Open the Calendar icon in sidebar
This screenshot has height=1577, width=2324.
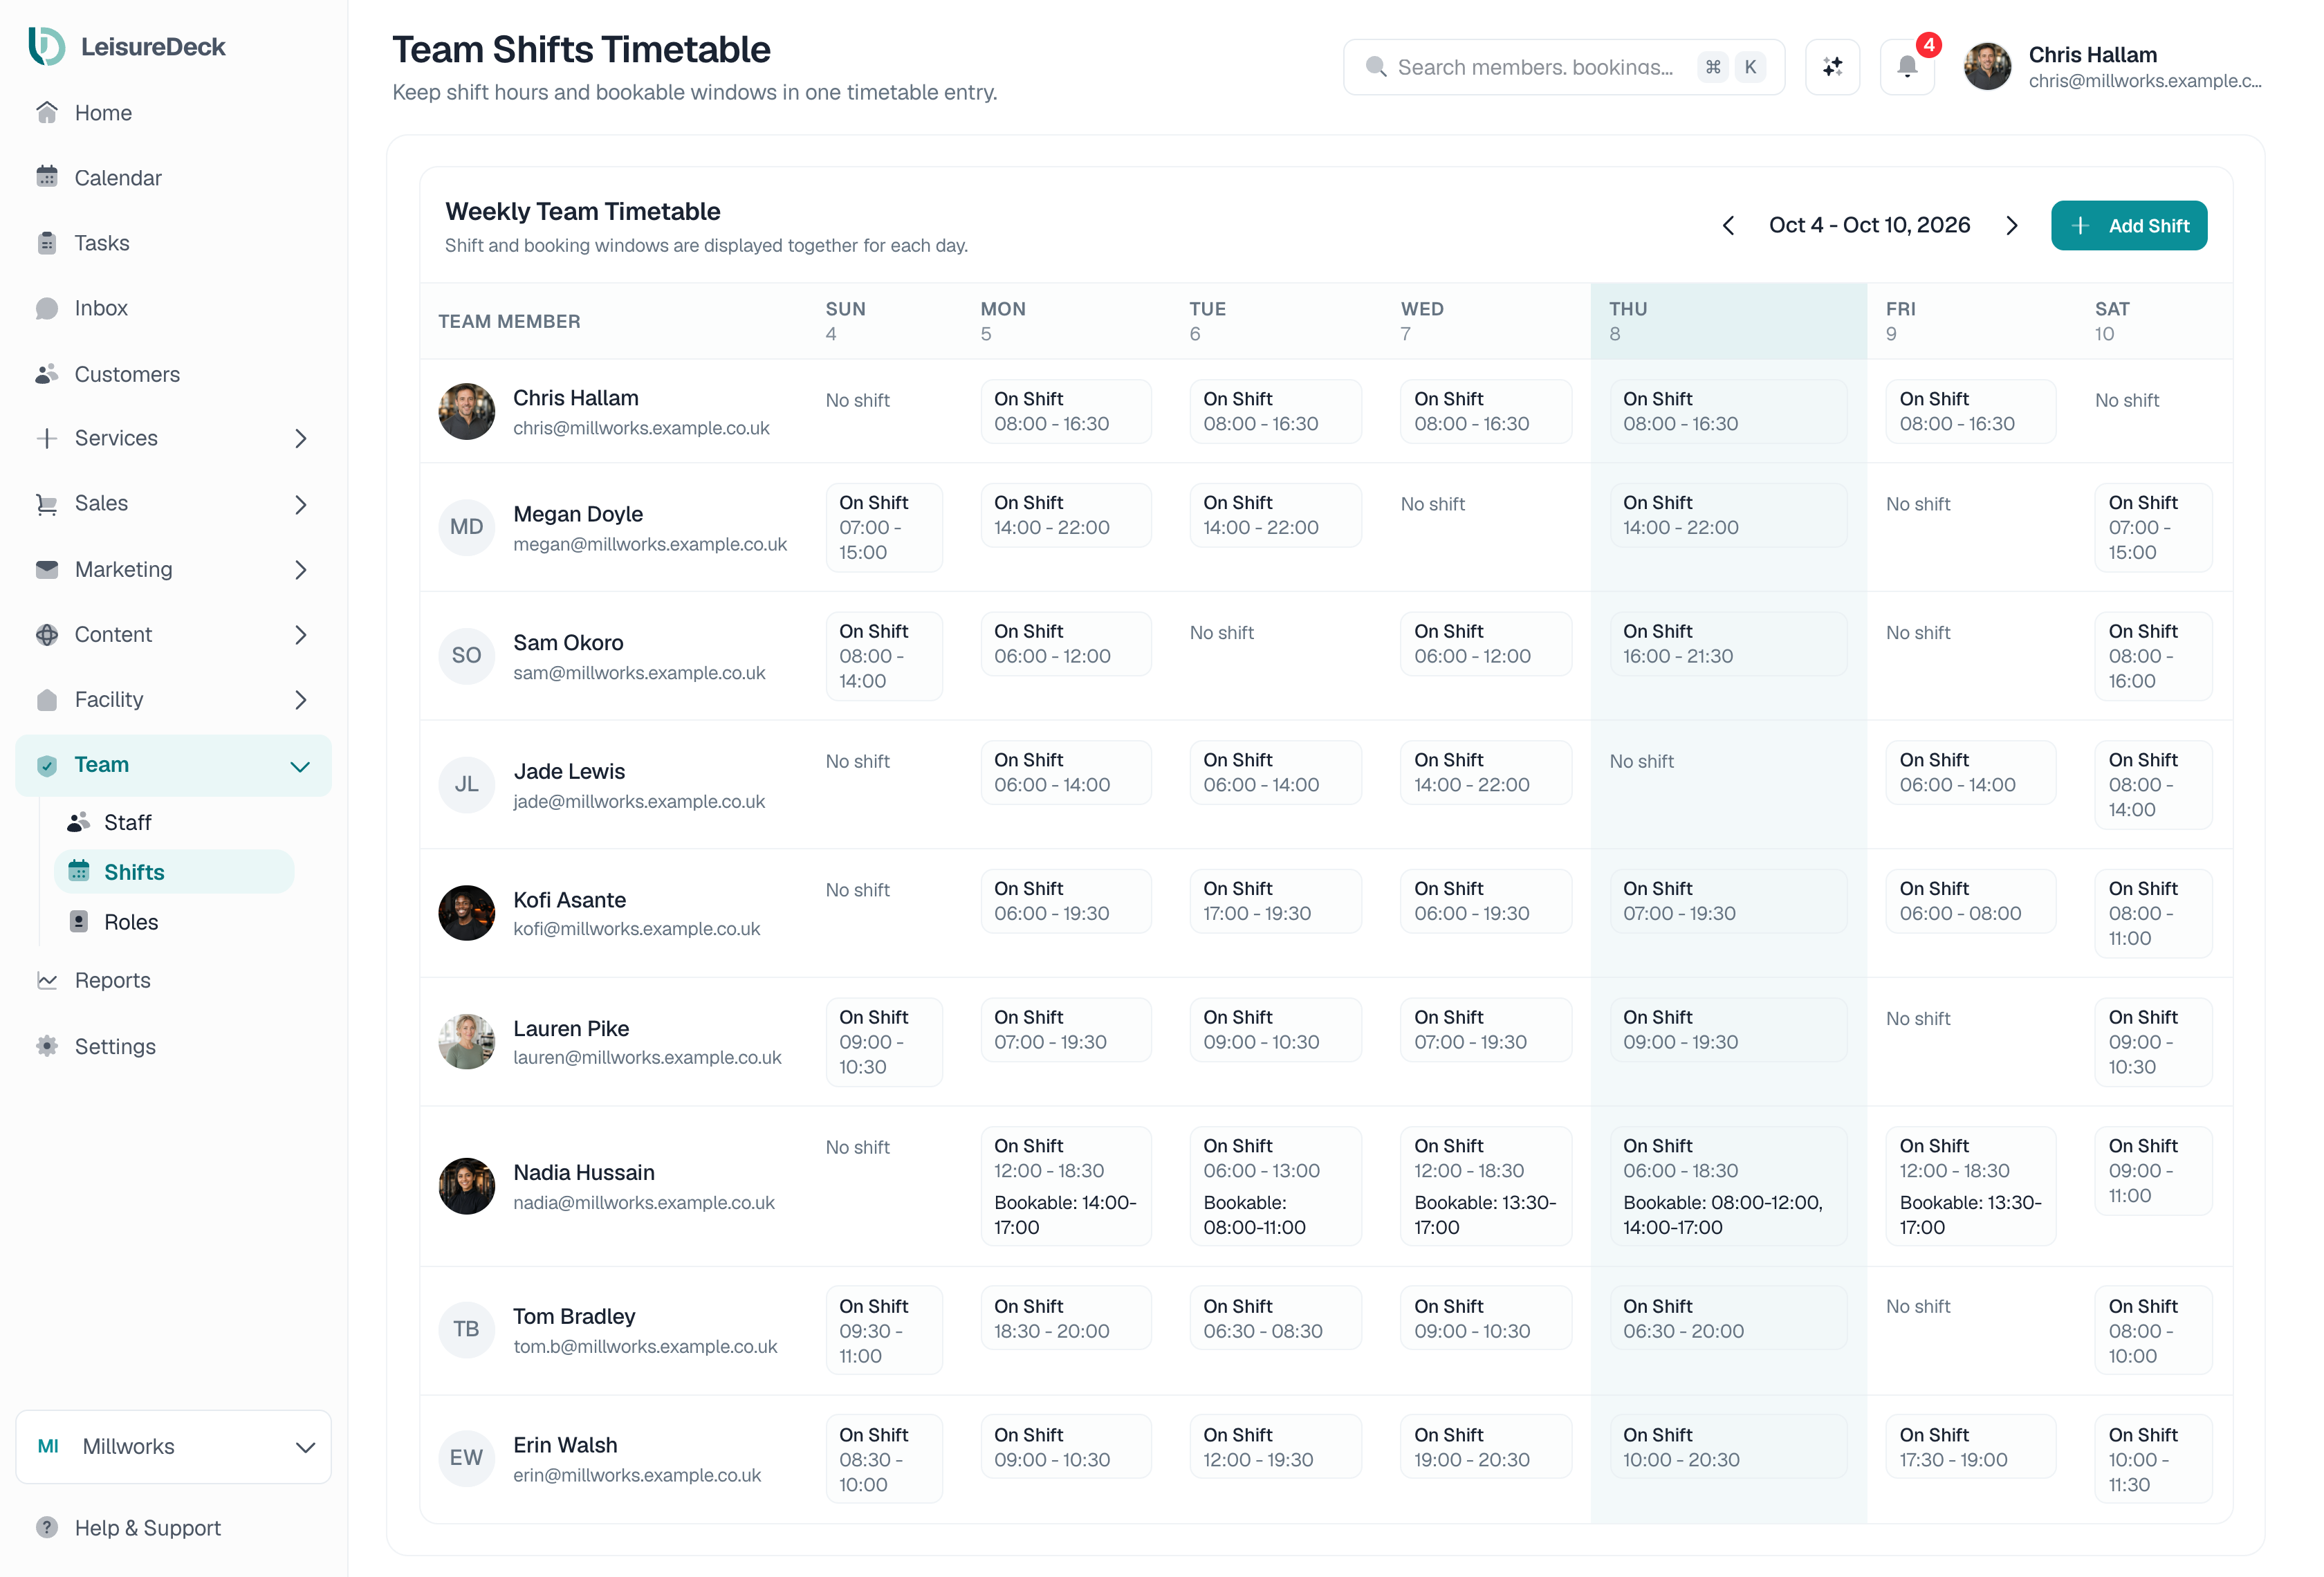click(x=47, y=178)
